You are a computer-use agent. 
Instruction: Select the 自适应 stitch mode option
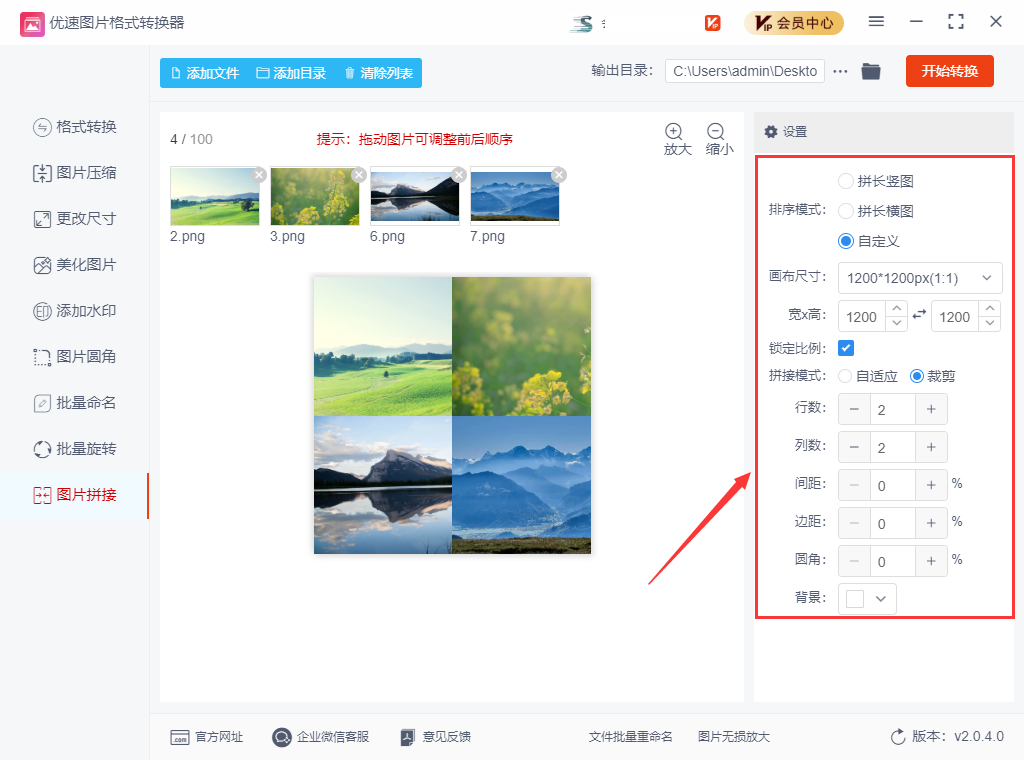coord(843,375)
